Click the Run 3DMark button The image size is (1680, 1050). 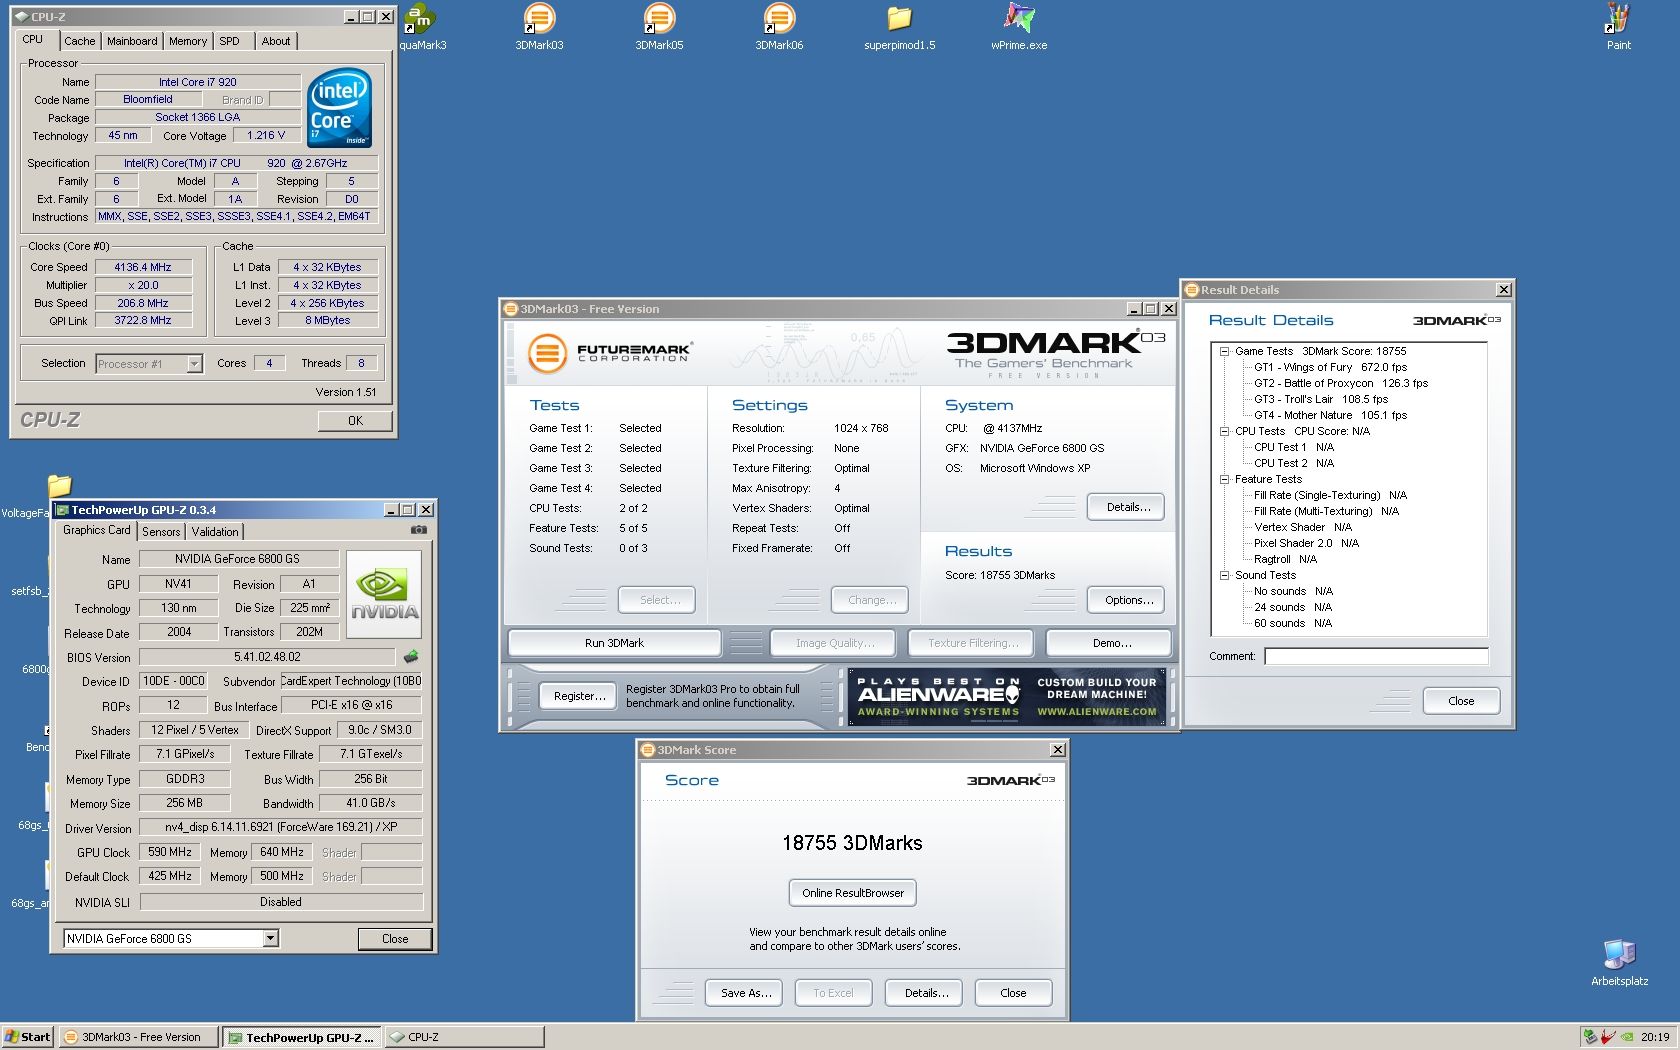tap(614, 643)
